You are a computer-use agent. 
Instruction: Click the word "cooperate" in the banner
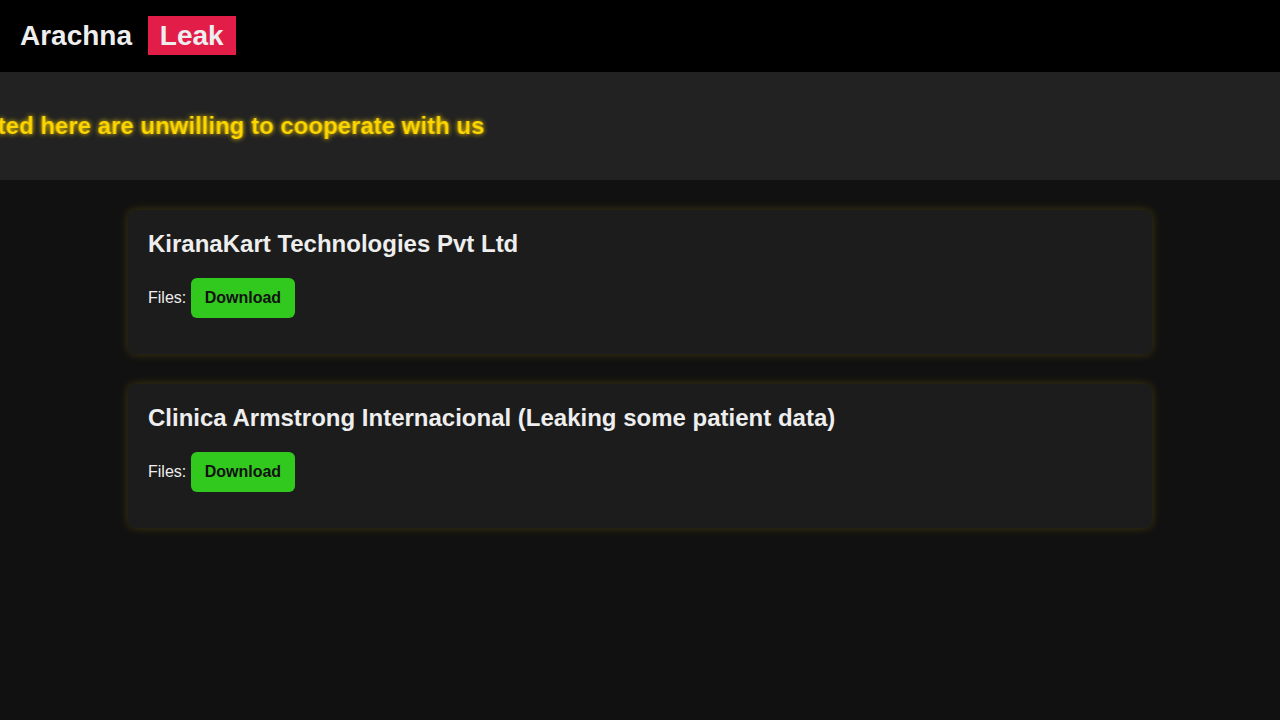tap(337, 126)
